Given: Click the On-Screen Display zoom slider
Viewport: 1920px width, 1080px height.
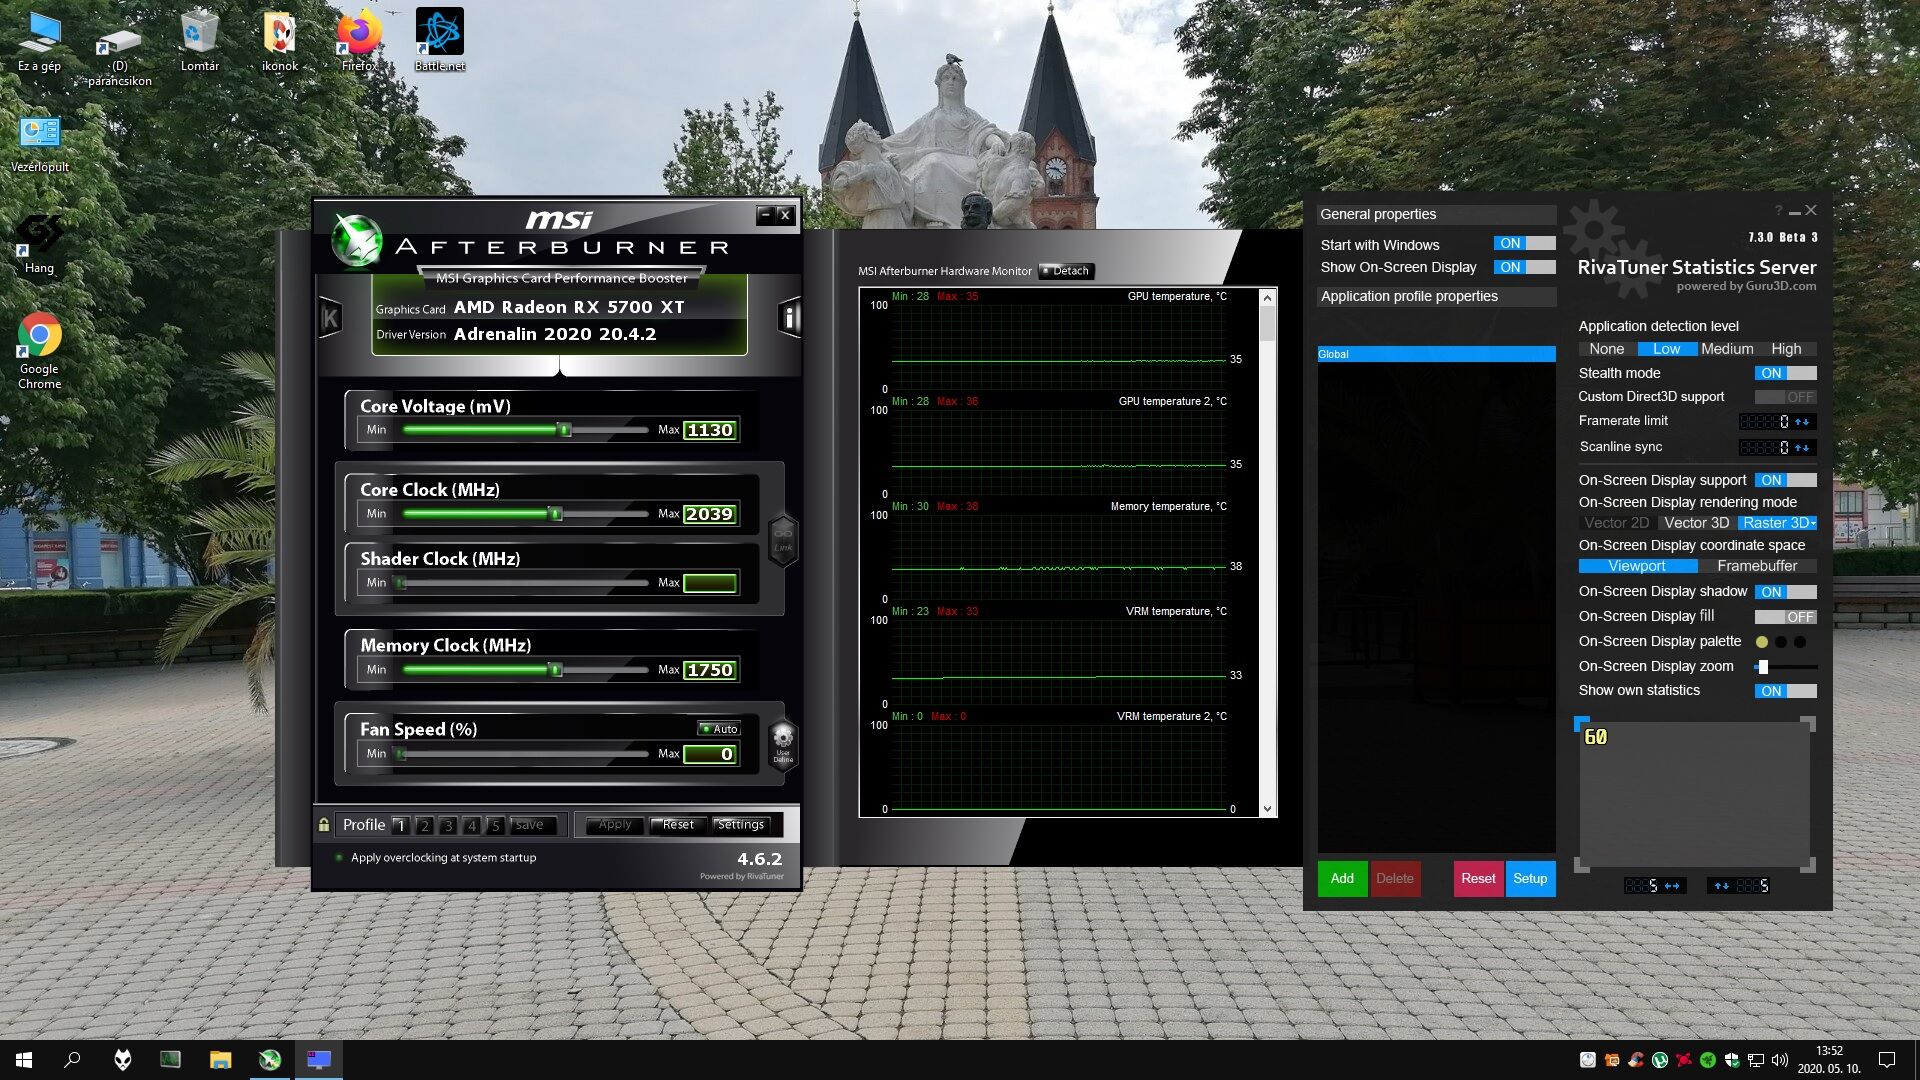Looking at the screenshot, I should pos(1786,667).
